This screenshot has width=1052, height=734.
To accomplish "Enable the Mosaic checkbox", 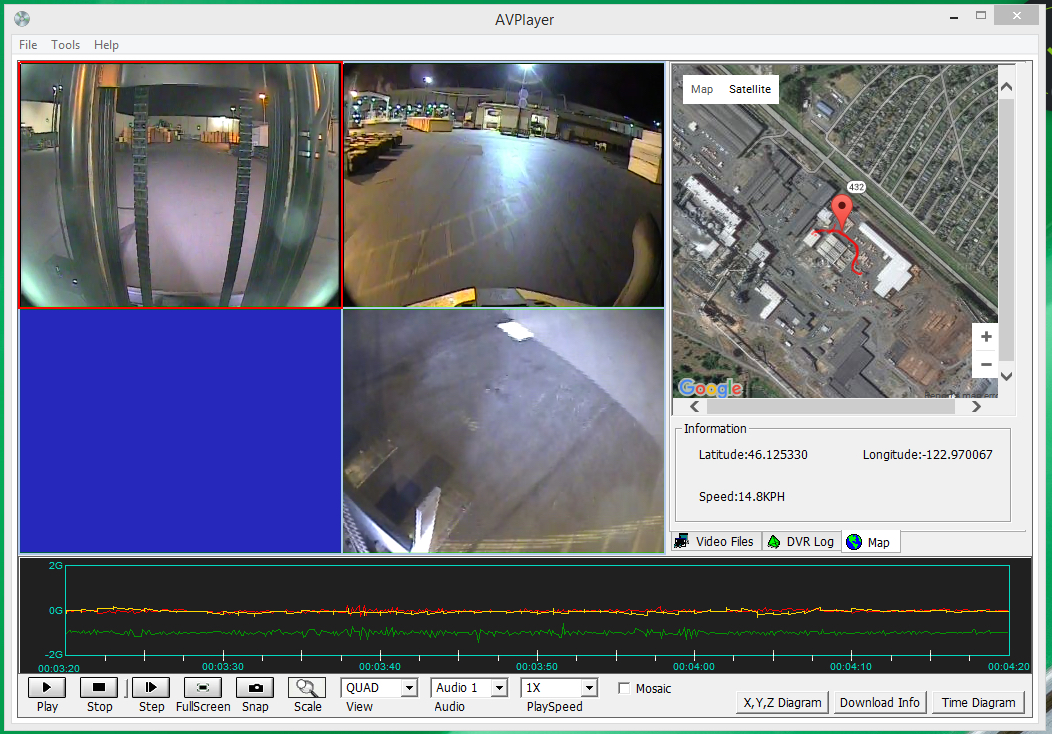I will coord(625,688).
